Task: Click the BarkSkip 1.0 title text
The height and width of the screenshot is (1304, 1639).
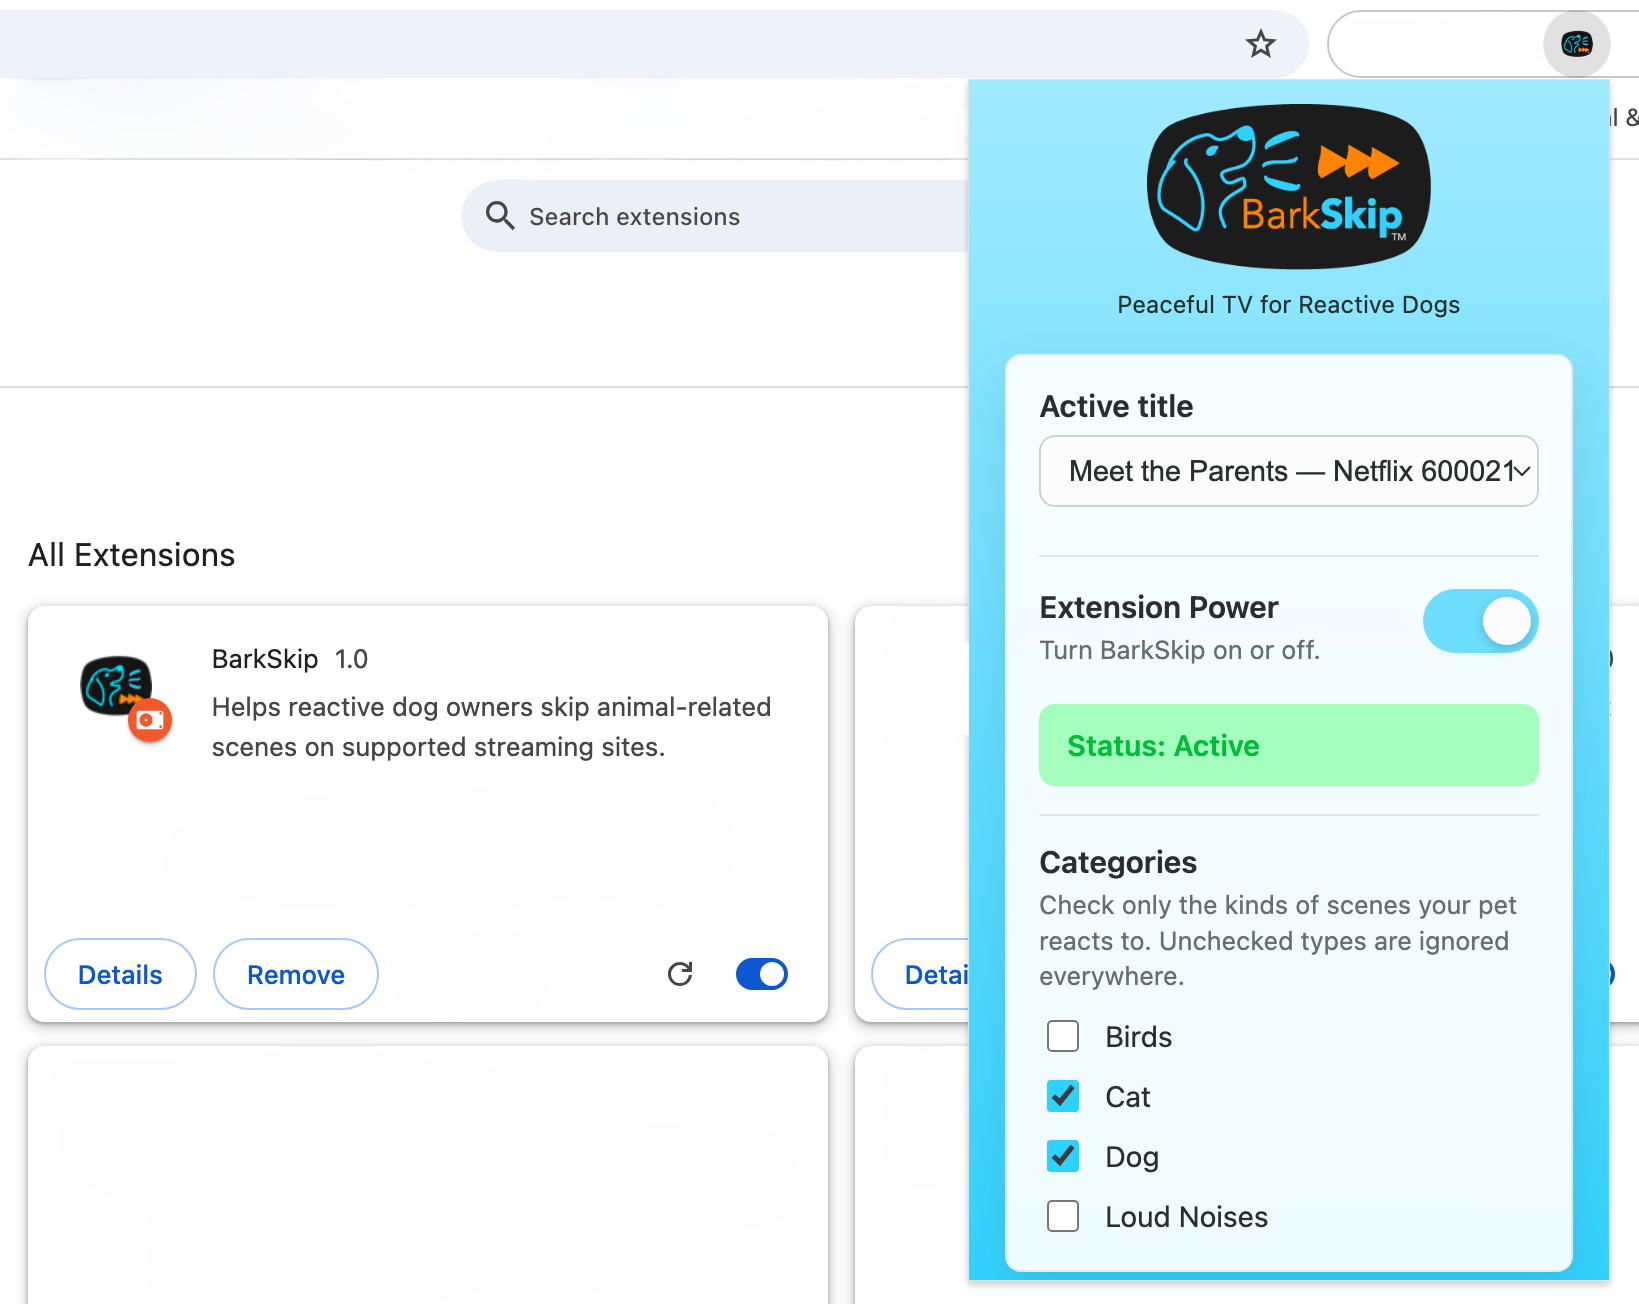Action: tap(290, 659)
